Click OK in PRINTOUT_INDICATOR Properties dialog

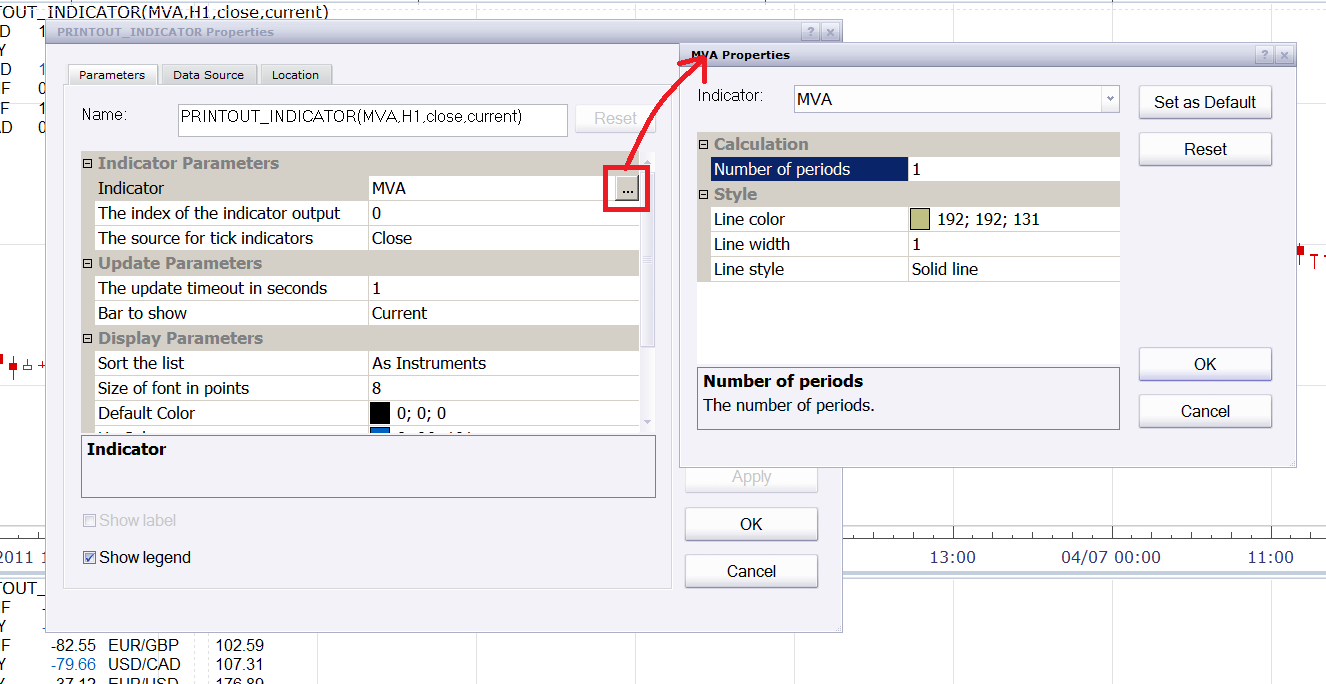pyautogui.click(x=751, y=524)
